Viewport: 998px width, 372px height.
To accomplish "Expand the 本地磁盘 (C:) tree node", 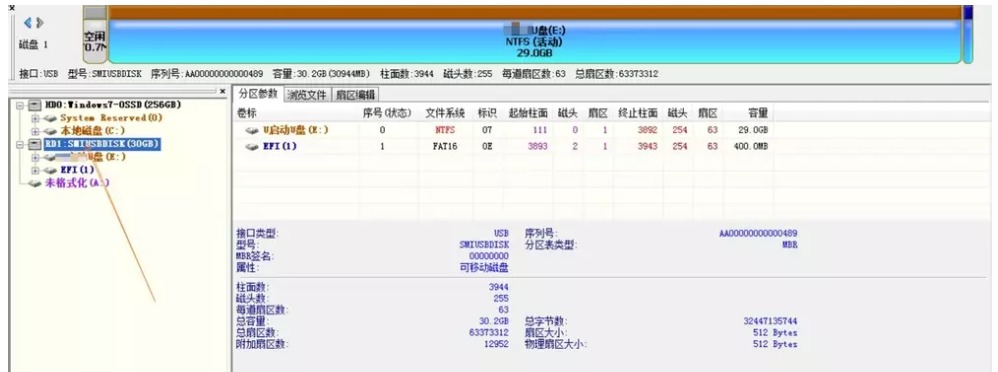I will [x=35, y=131].
